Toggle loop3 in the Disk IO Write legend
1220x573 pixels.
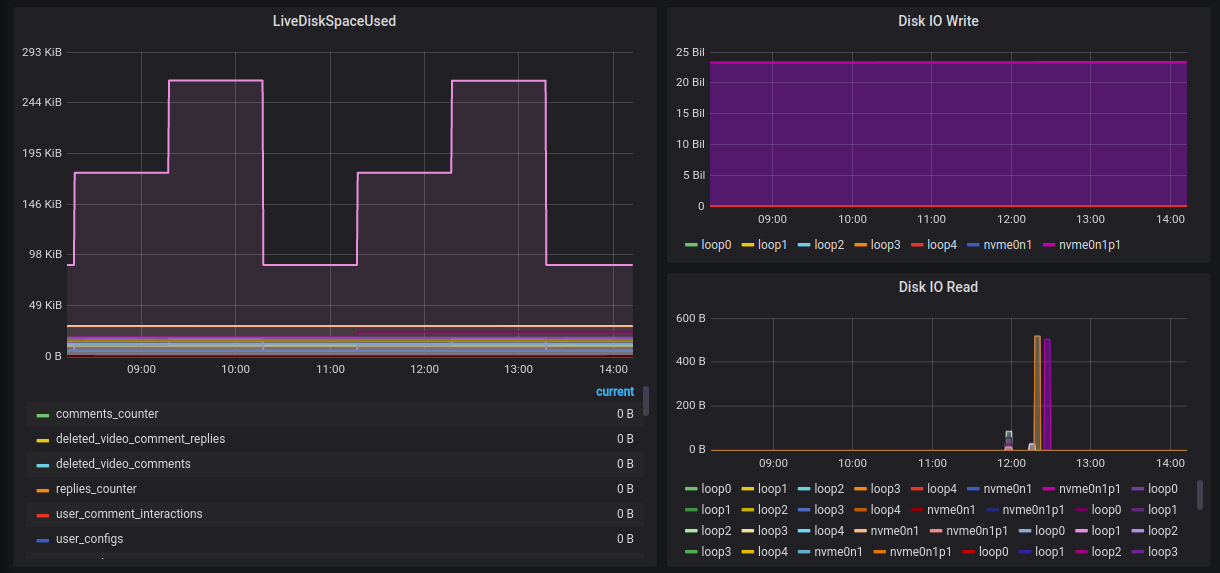tap(886, 244)
